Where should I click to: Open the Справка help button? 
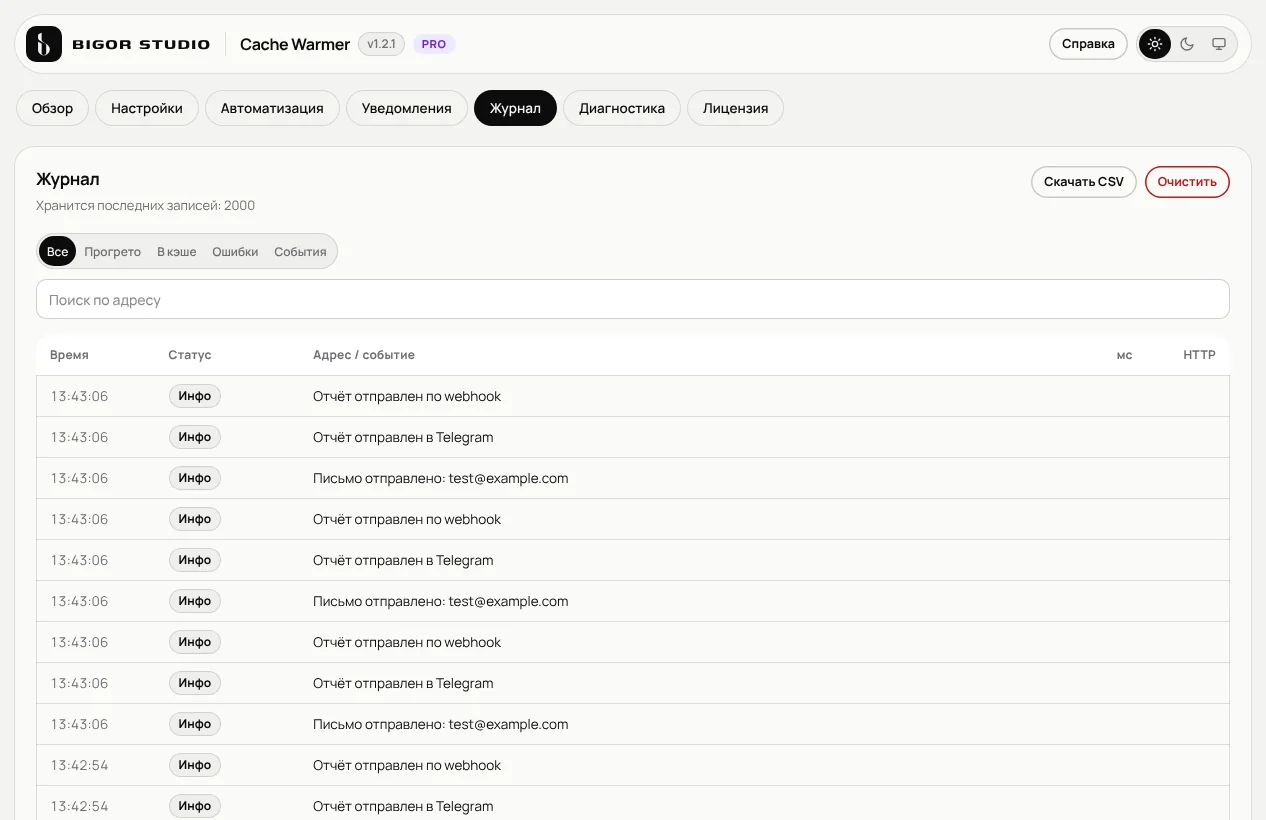coord(1088,44)
